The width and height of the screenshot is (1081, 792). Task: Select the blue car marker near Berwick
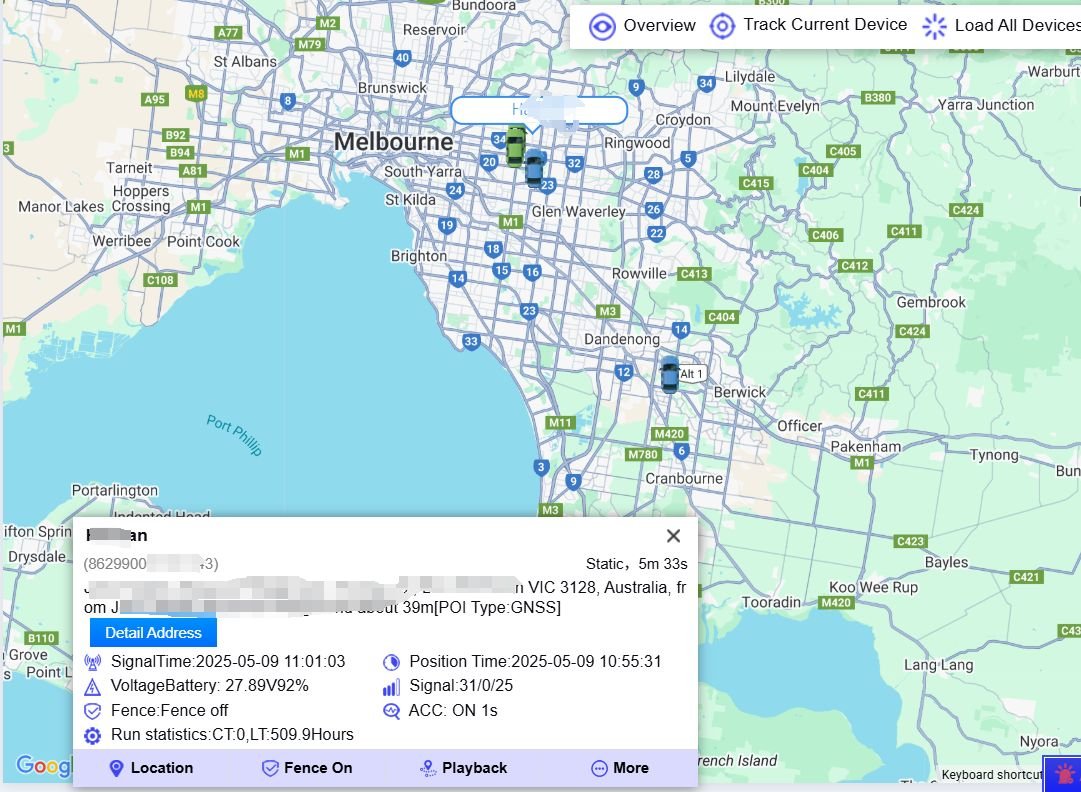pos(669,374)
